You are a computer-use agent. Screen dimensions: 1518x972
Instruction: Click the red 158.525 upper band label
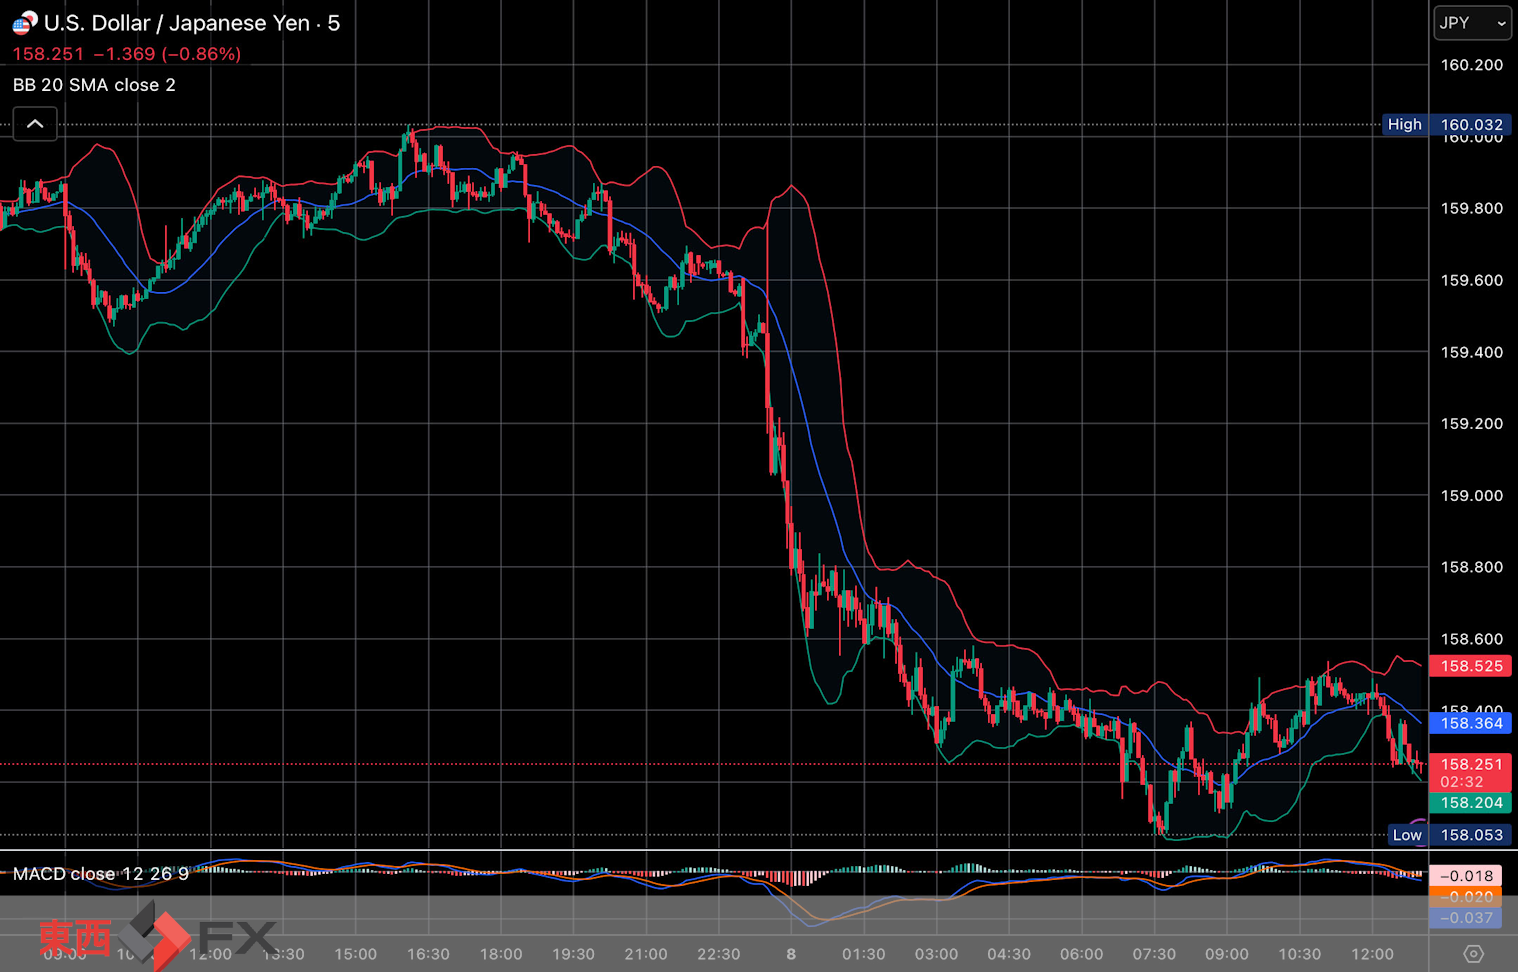point(1470,666)
